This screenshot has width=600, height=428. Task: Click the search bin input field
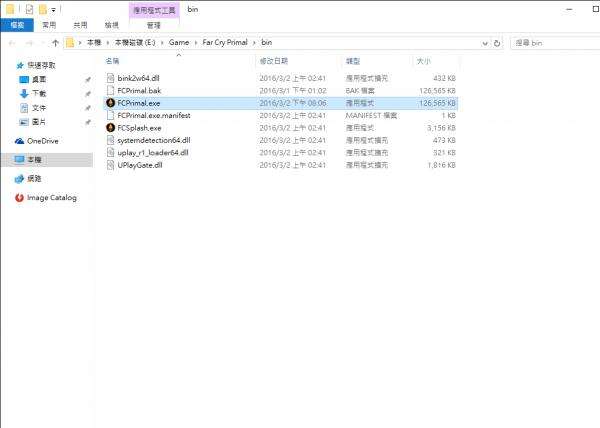(x=556, y=43)
